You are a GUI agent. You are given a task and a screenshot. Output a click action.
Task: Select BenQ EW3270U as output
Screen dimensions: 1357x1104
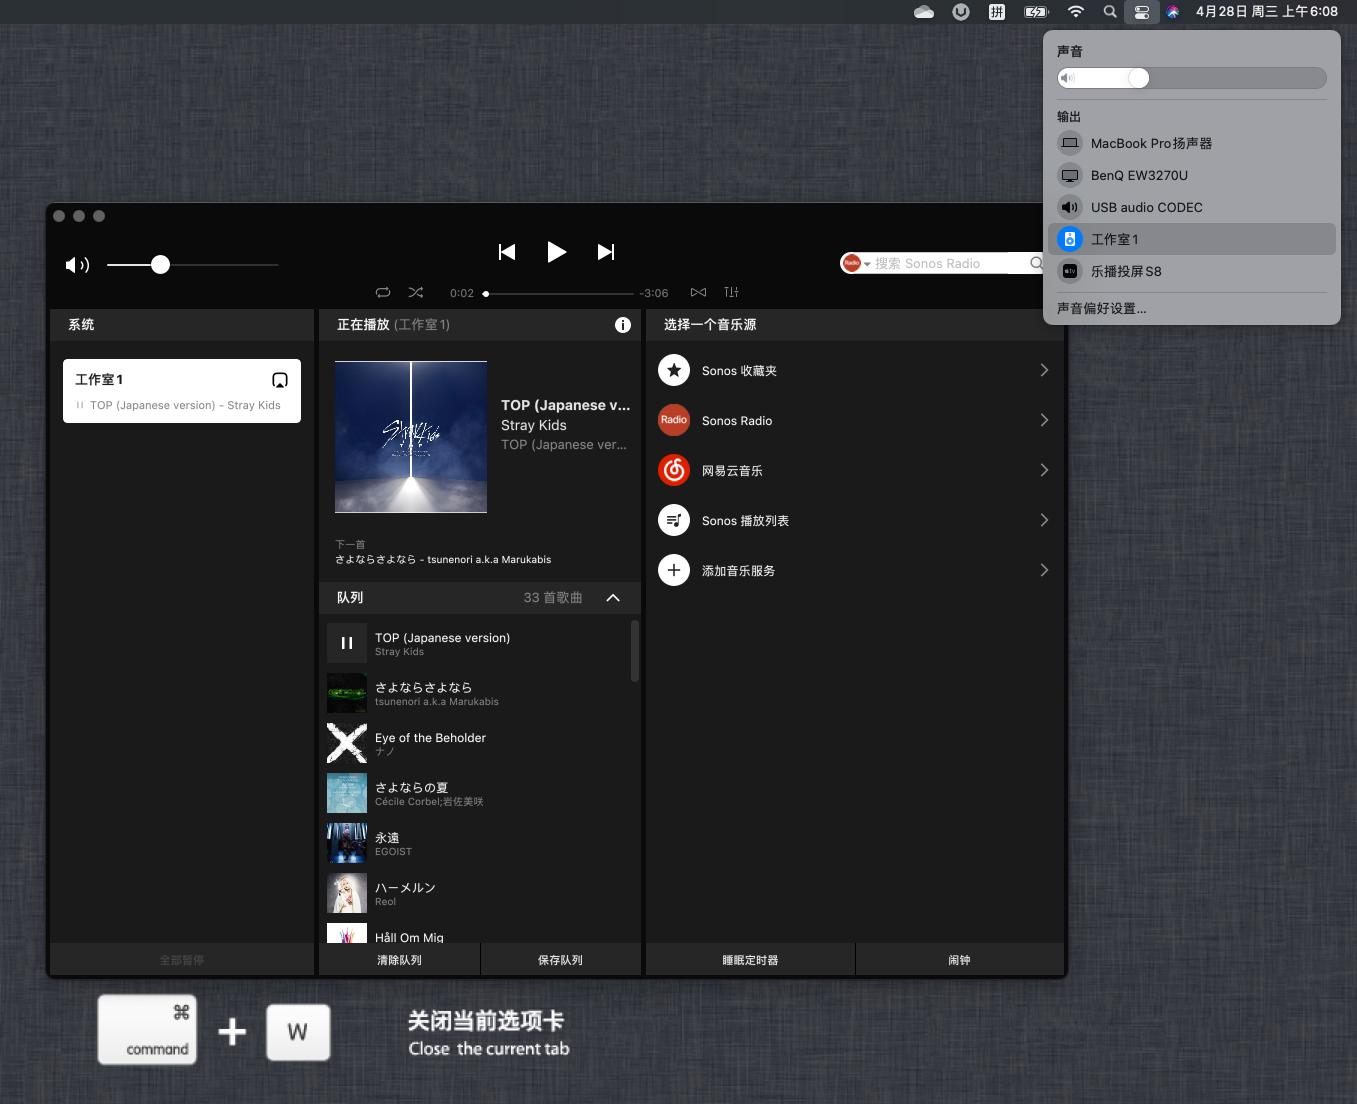[1192, 175]
